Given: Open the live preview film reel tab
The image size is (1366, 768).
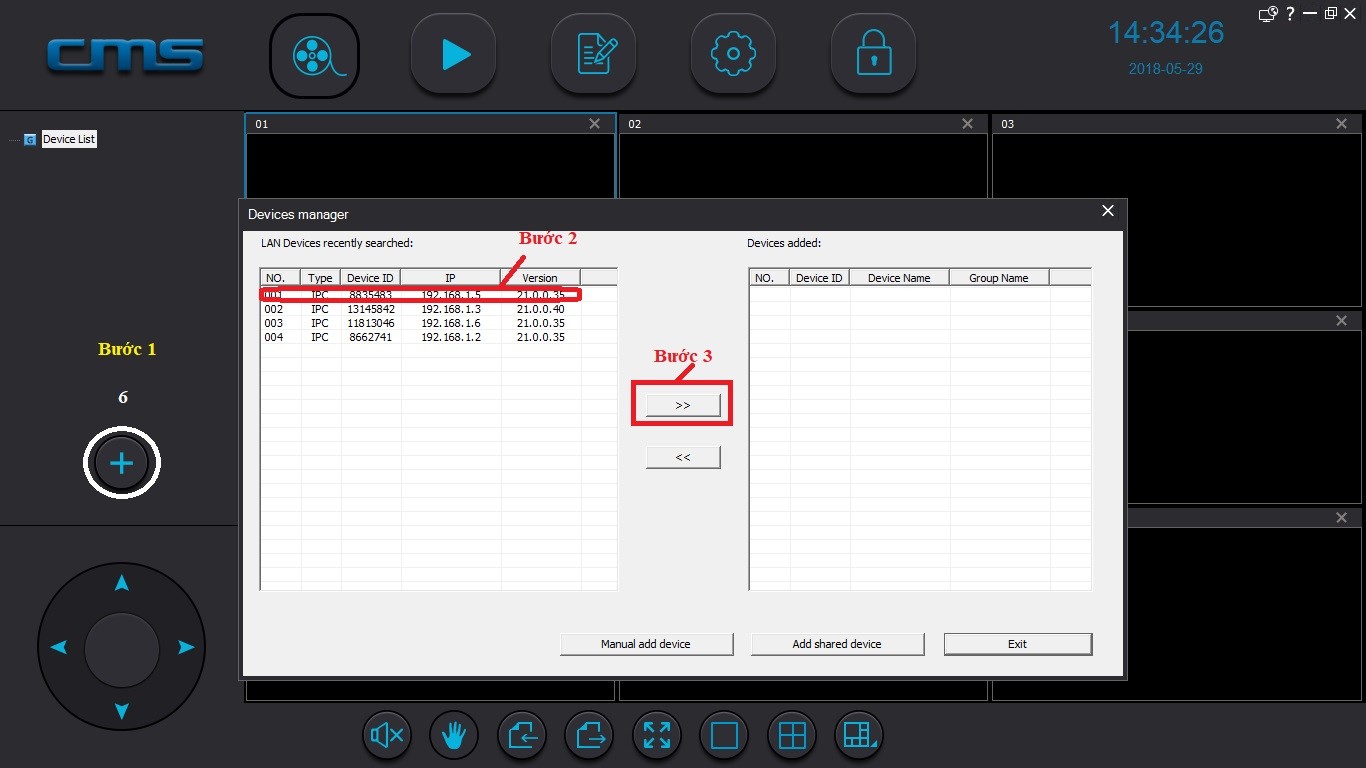Looking at the screenshot, I should click(x=314, y=55).
